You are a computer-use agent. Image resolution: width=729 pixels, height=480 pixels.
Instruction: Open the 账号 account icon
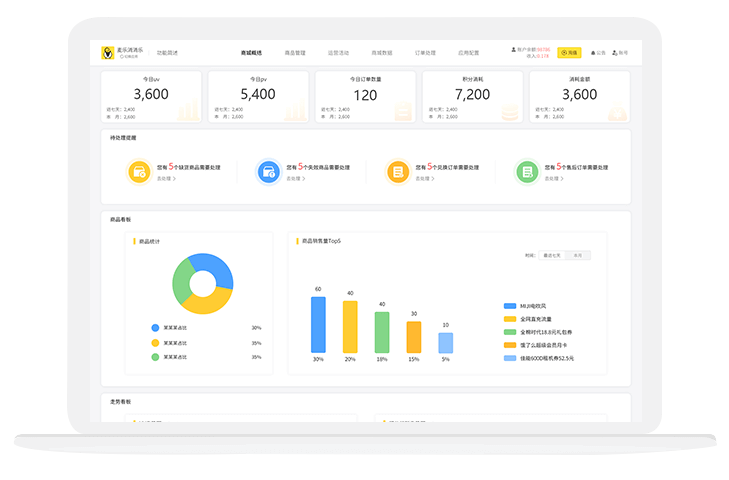pyautogui.click(x=615, y=52)
